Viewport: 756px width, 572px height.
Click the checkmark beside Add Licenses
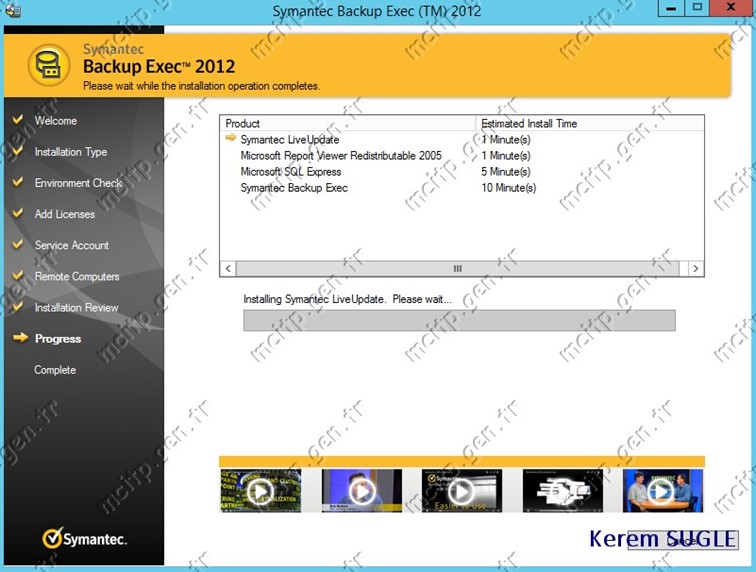[18, 213]
